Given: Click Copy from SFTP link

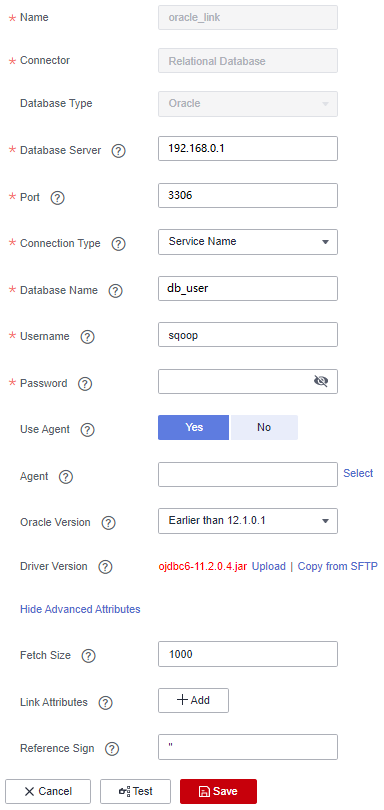Looking at the screenshot, I should [337, 566].
